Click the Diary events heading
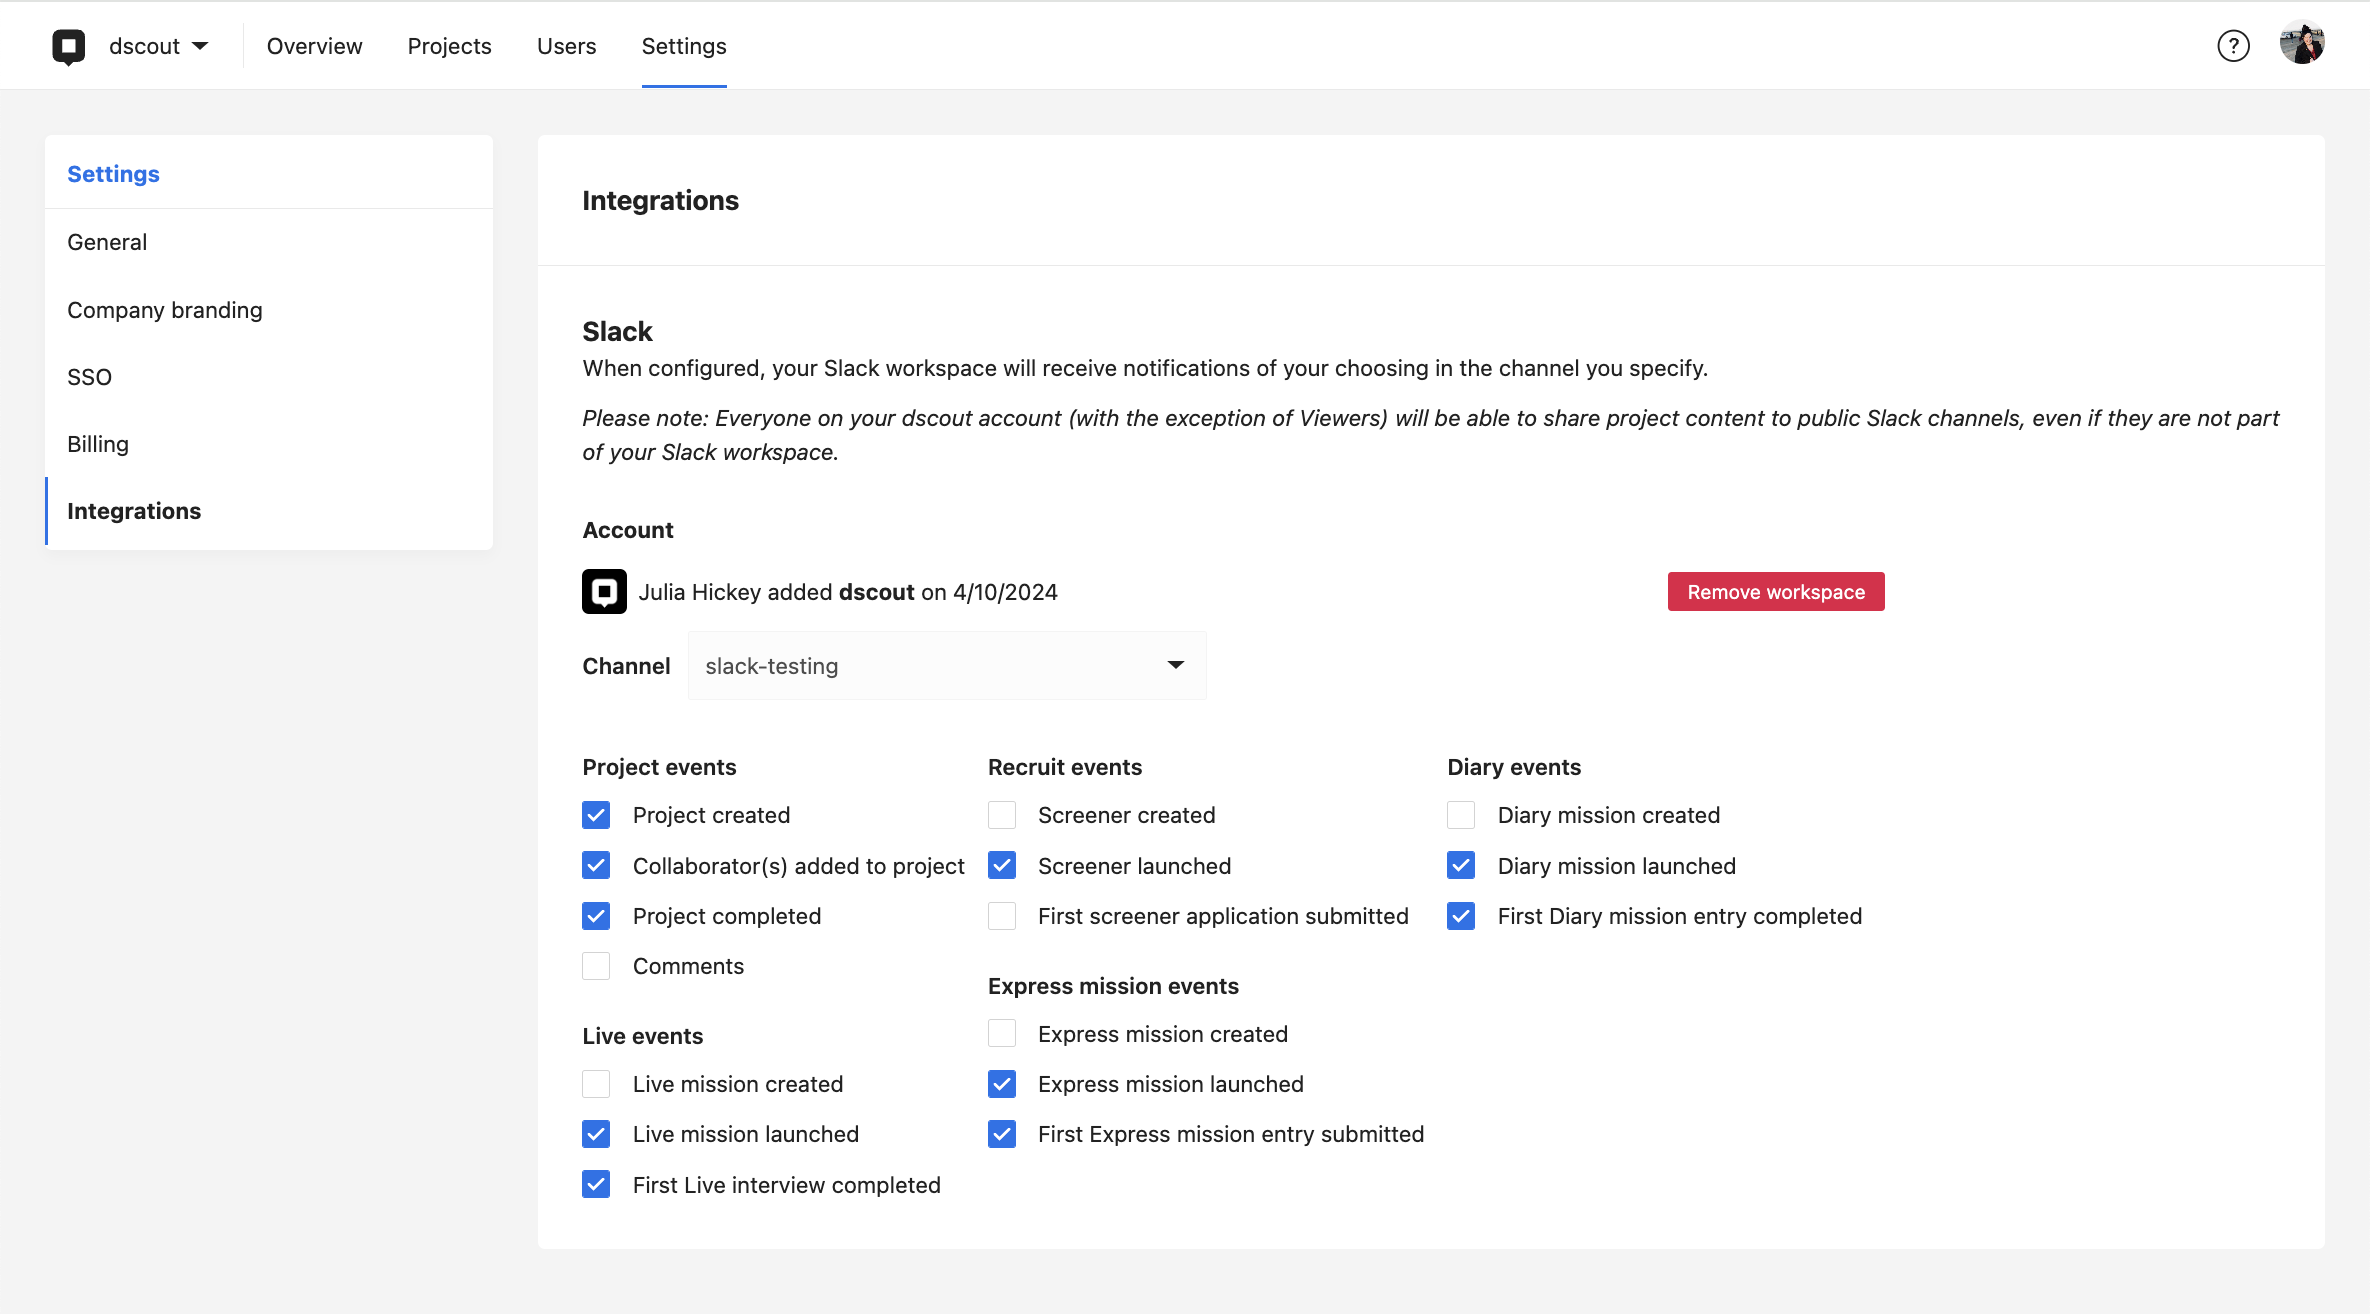Viewport: 2370px width, 1314px height. 1514,767
